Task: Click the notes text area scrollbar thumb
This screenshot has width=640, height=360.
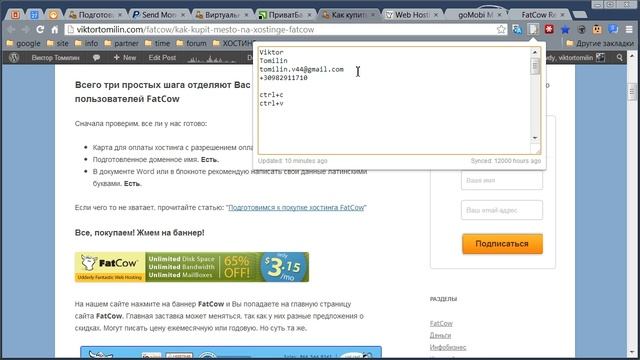Action: [x=535, y=66]
